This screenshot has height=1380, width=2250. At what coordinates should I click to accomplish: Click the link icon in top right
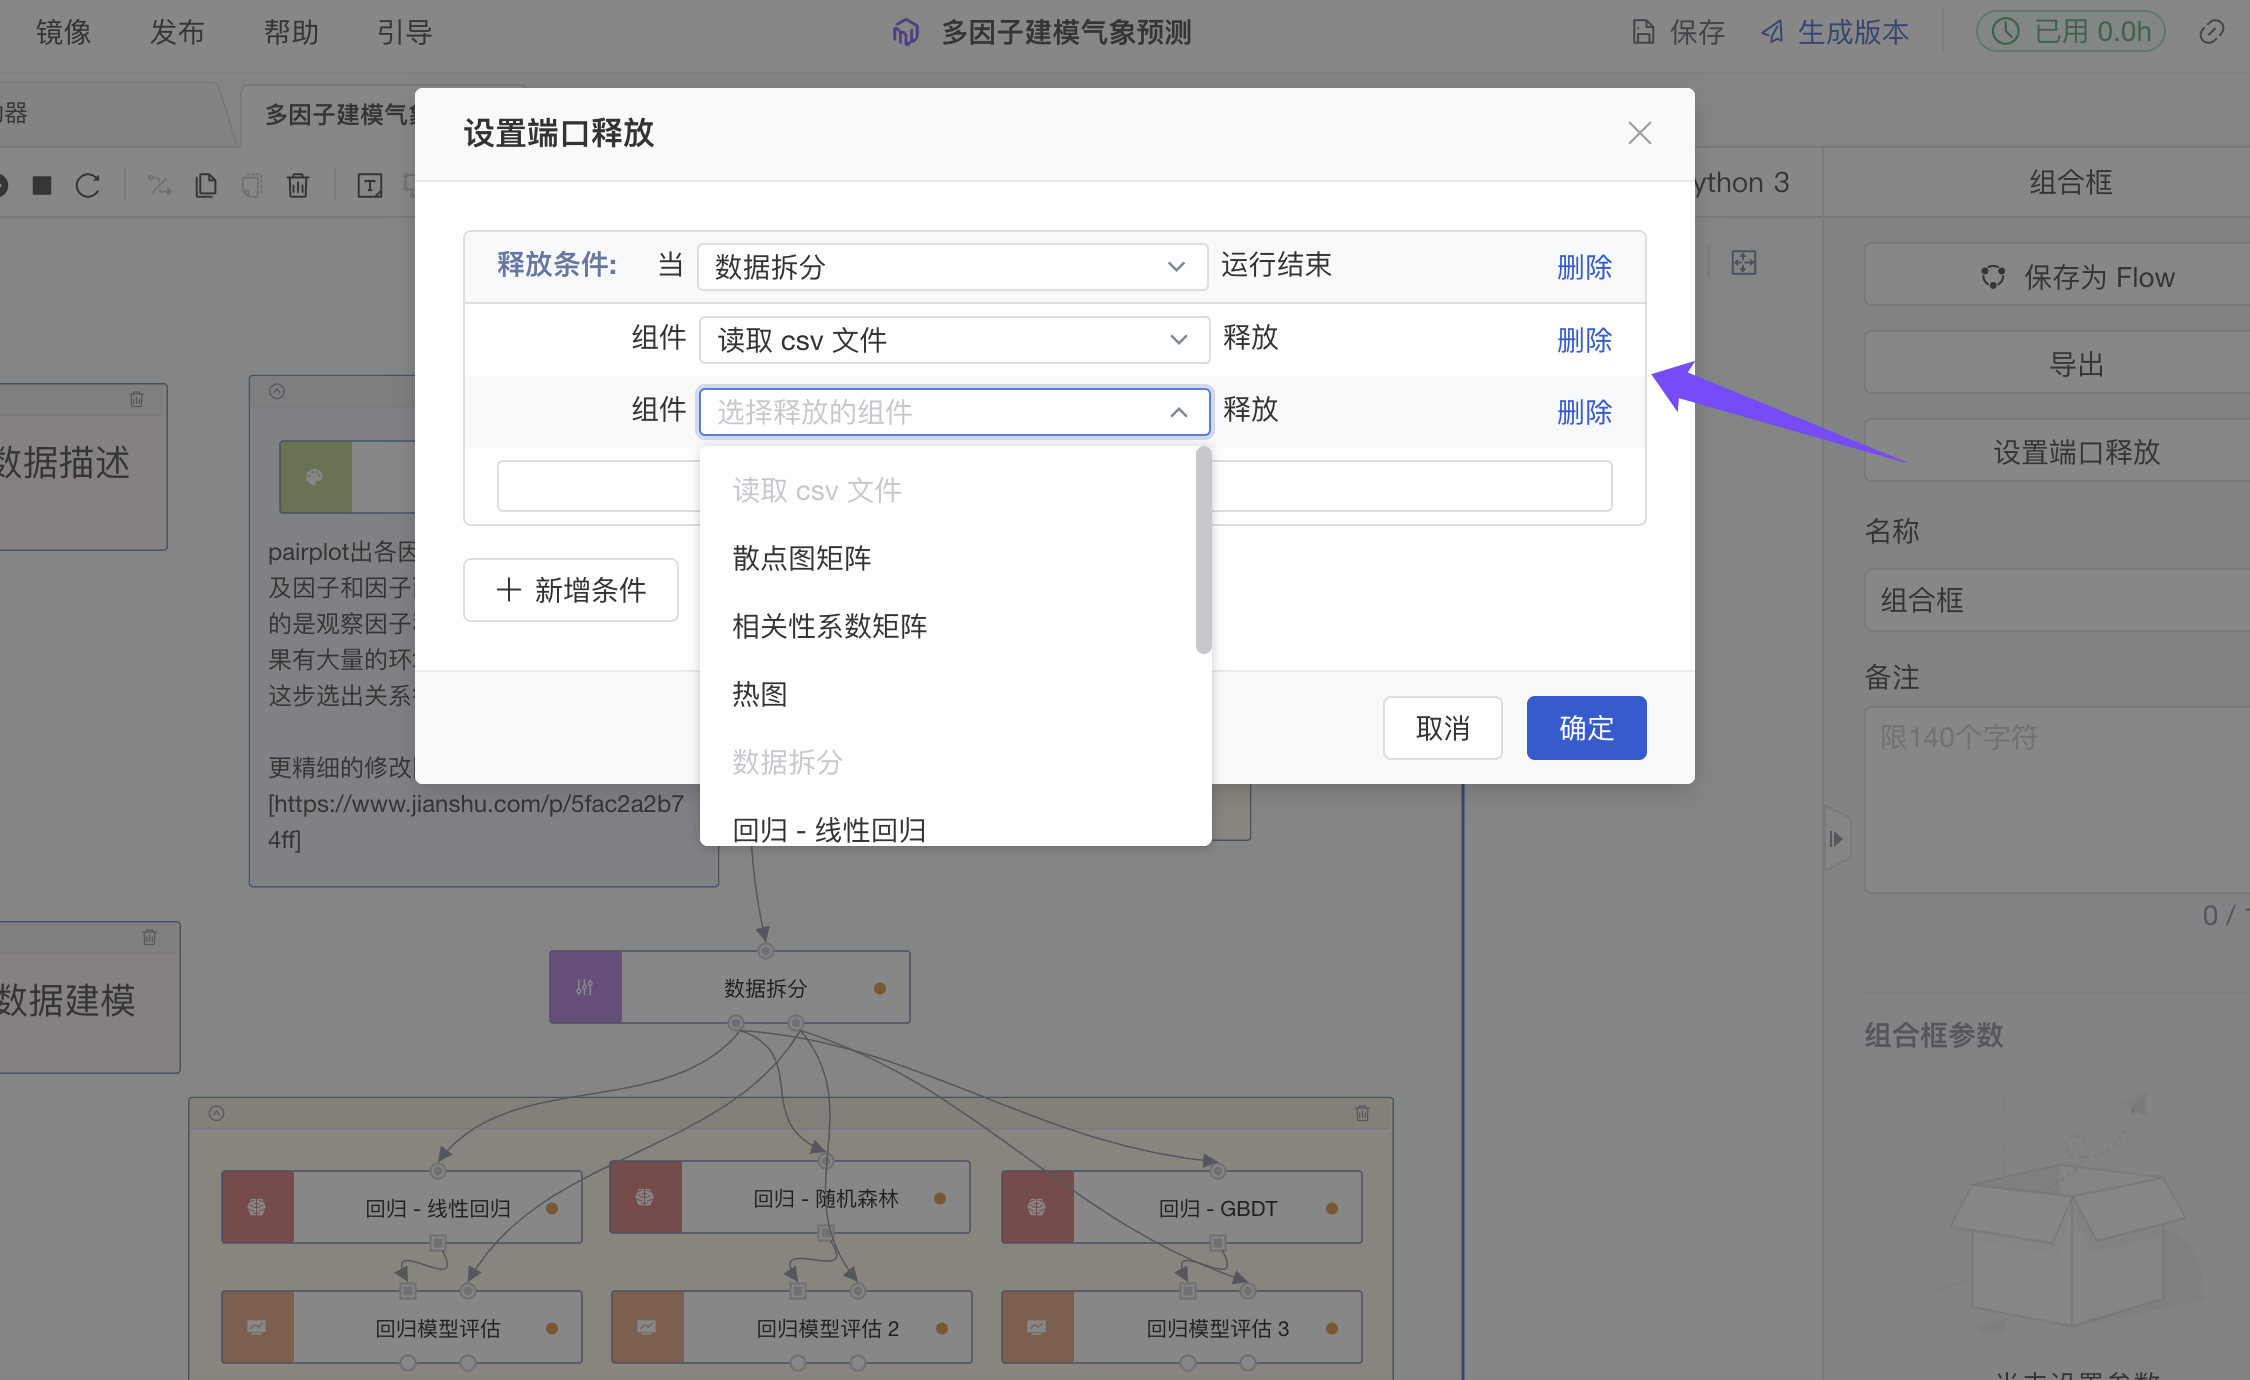(x=2211, y=32)
